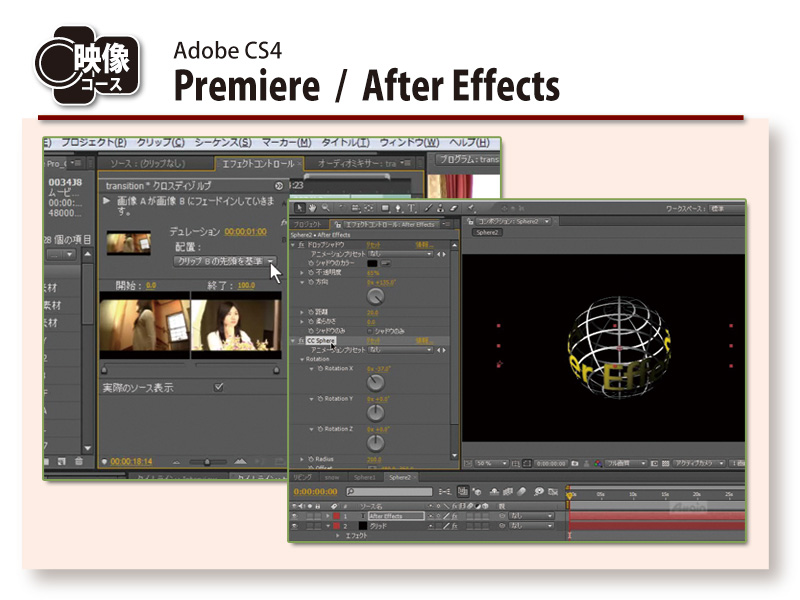The height and width of the screenshot is (600, 800).
Task: Click the デュレーション 00:00:01:00 value
Action: click(245, 232)
